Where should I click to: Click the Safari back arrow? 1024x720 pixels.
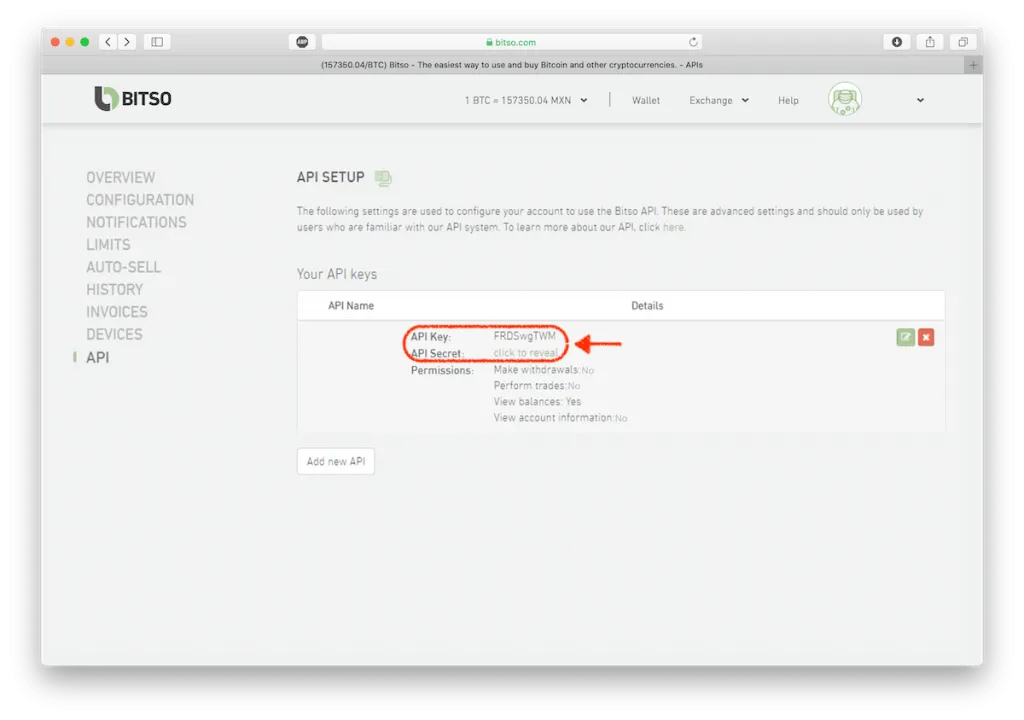[108, 42]
